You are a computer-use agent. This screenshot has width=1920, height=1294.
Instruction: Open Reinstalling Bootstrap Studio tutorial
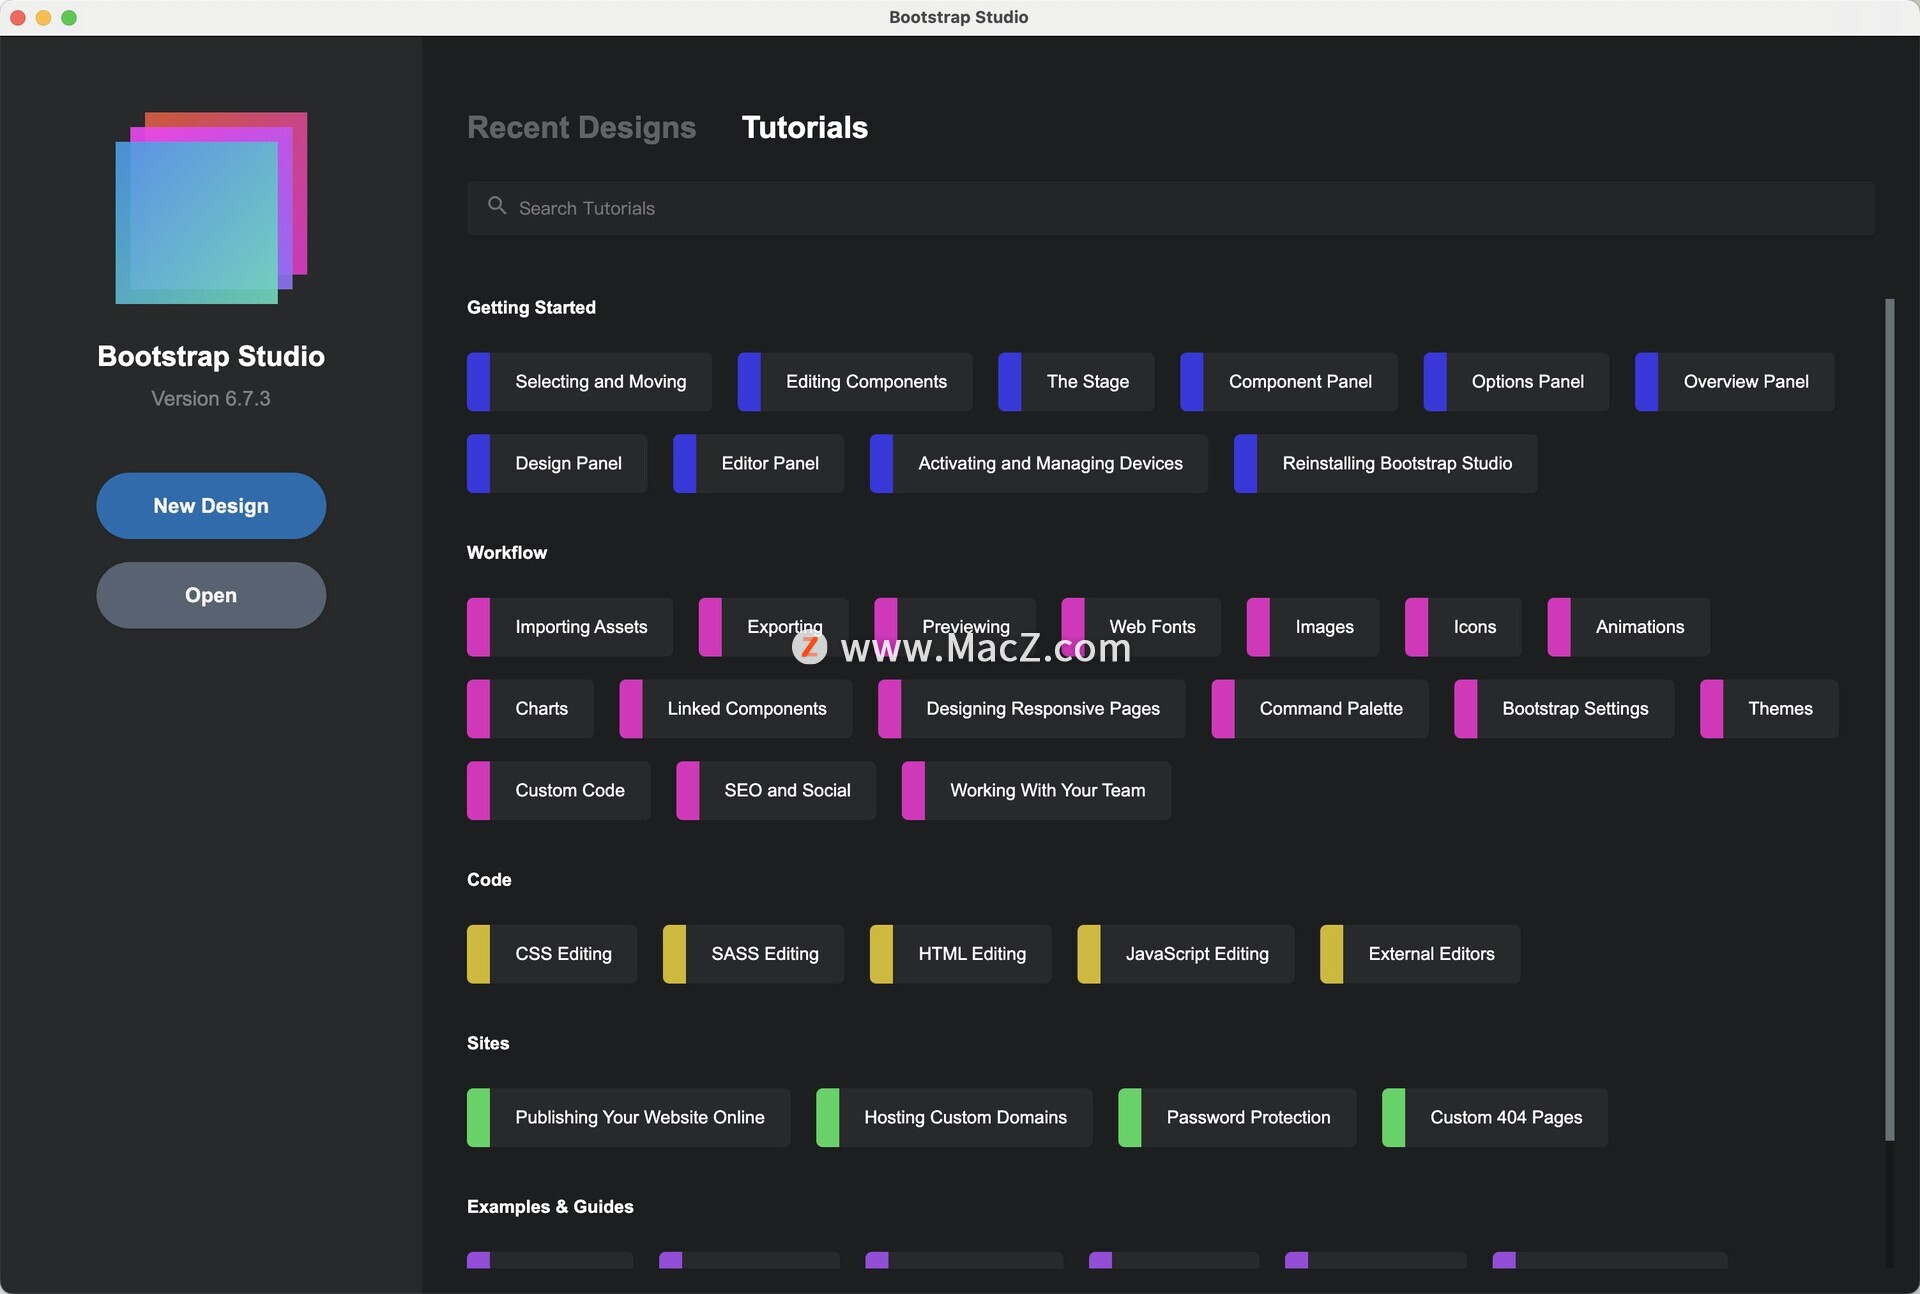(1385, 464)
